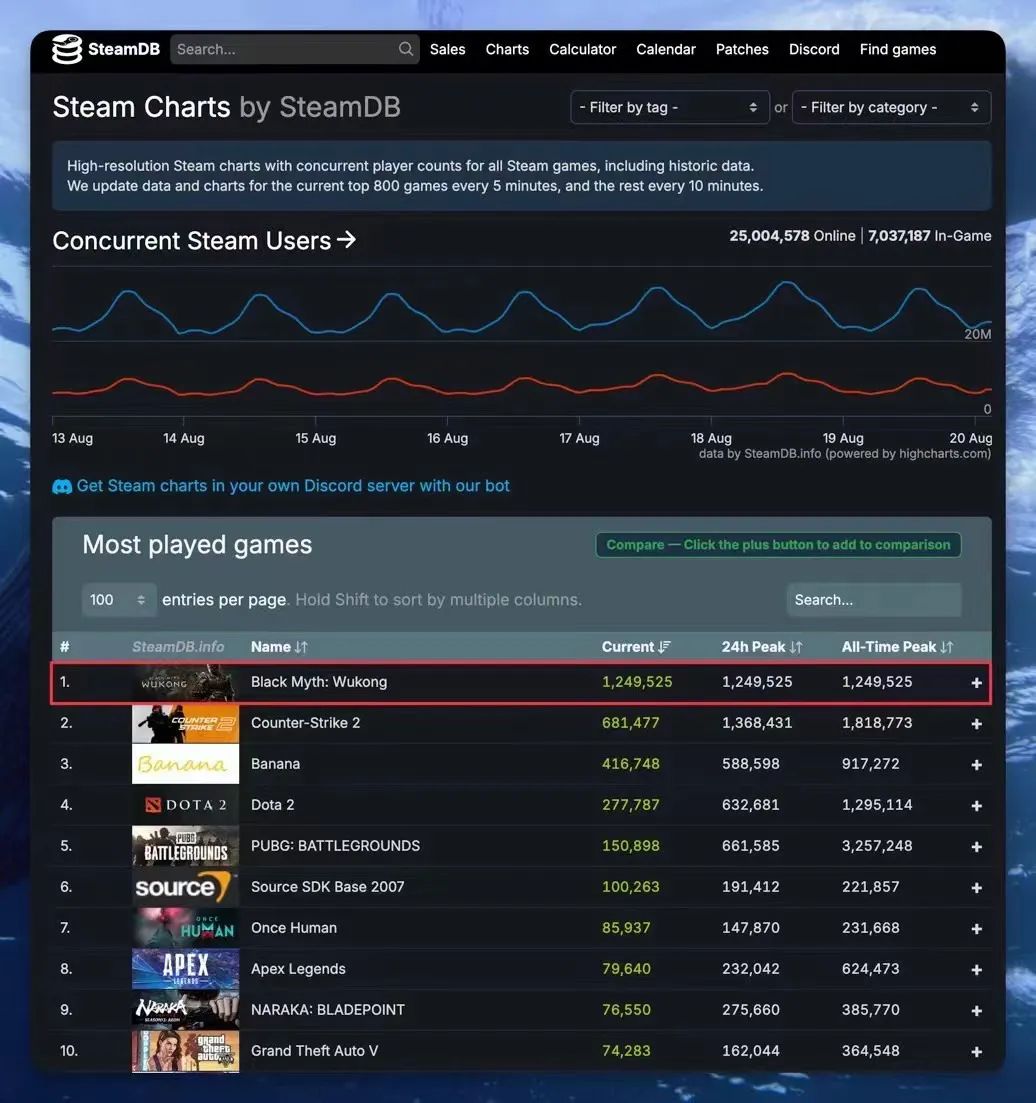Click Counter-Strike 2 all-time peak 1,818,773
The height and width of the screenshot is (1103, 1036).
pos(876,723)
